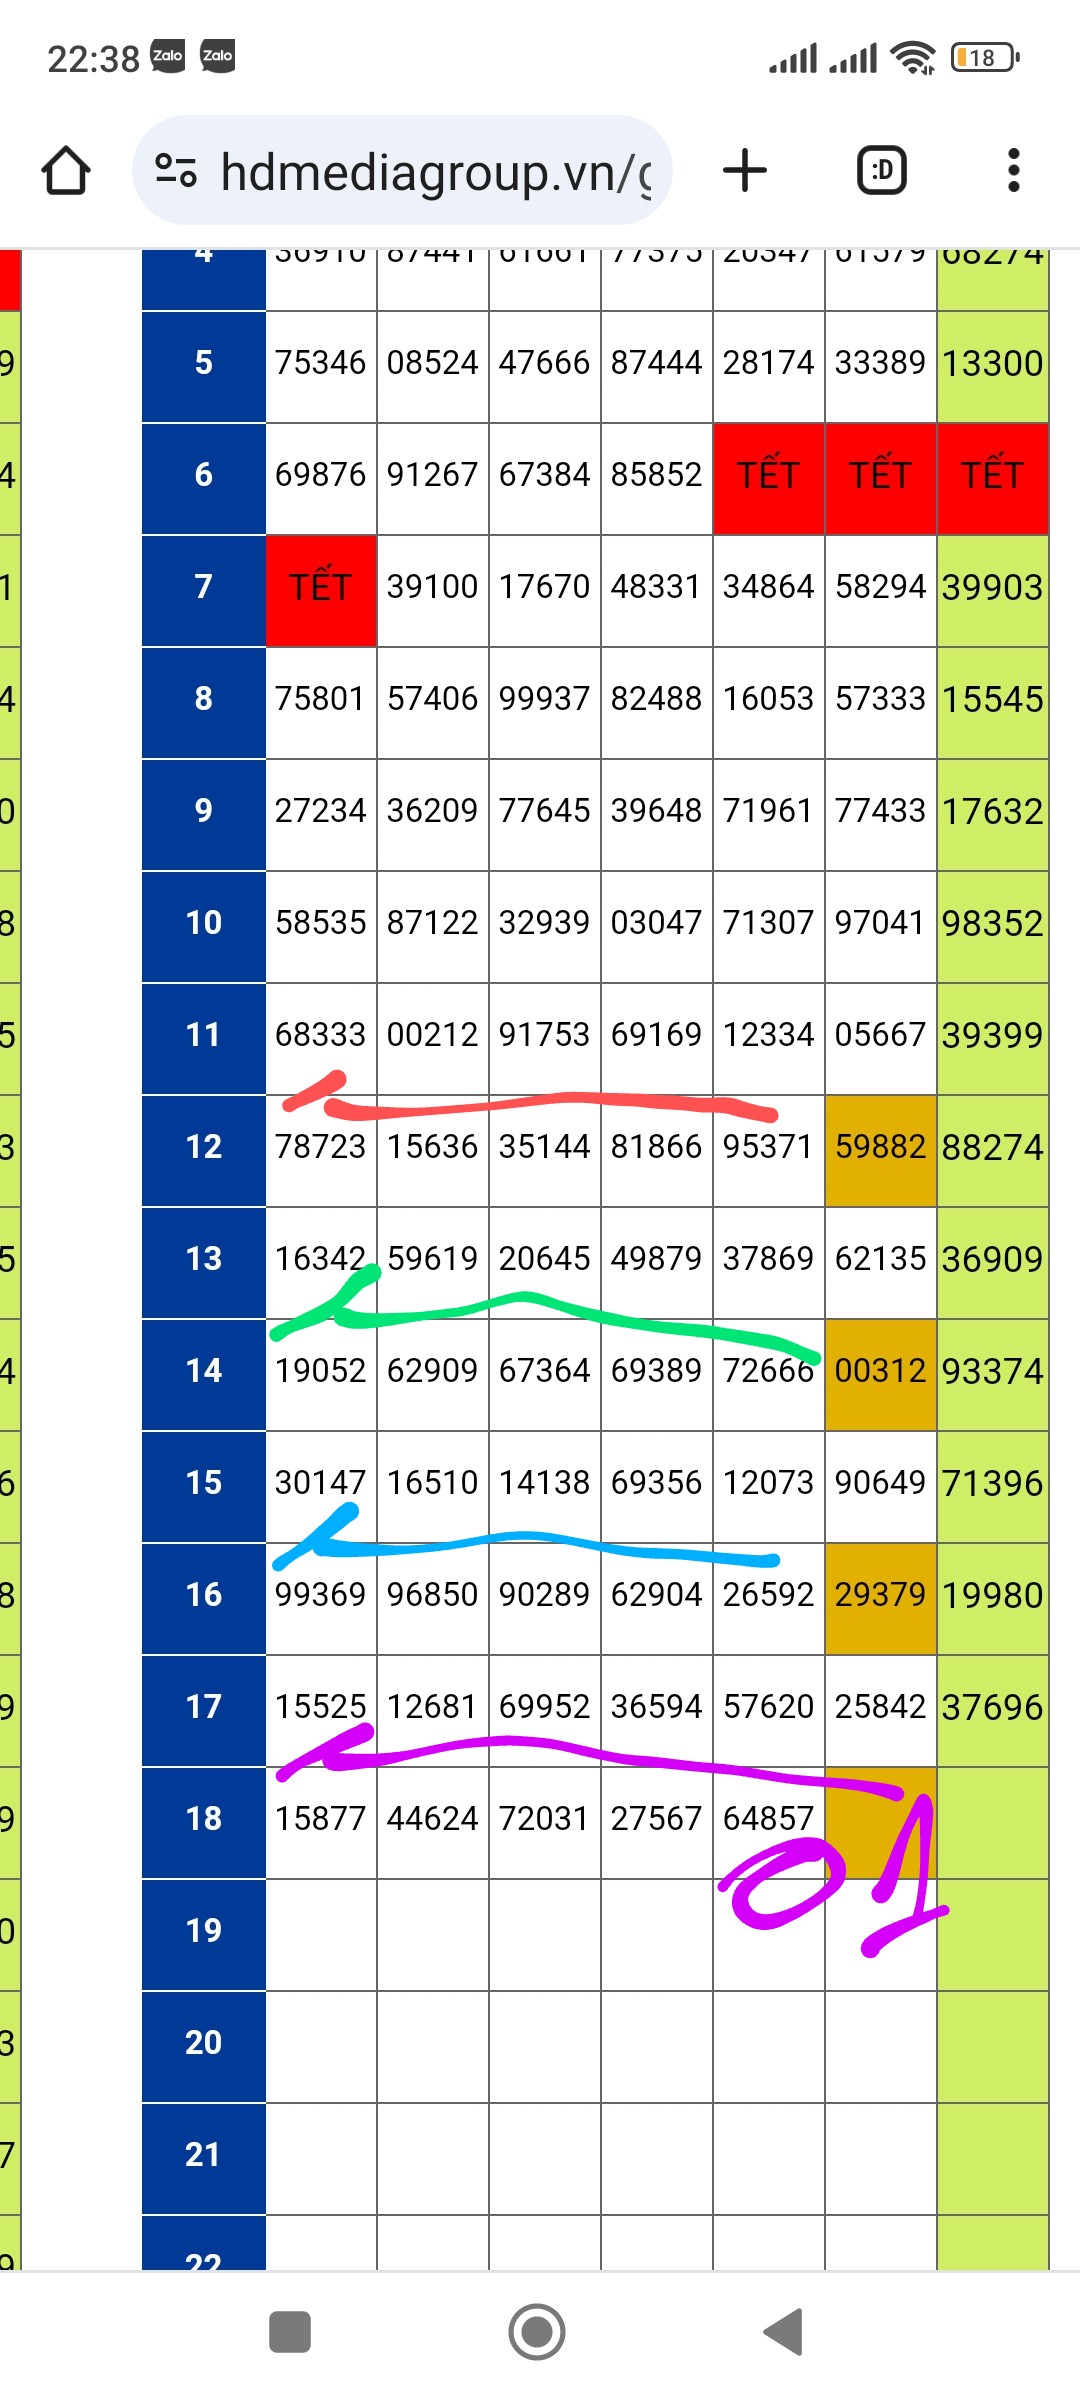Open the browser three-dot menu

1014,170
